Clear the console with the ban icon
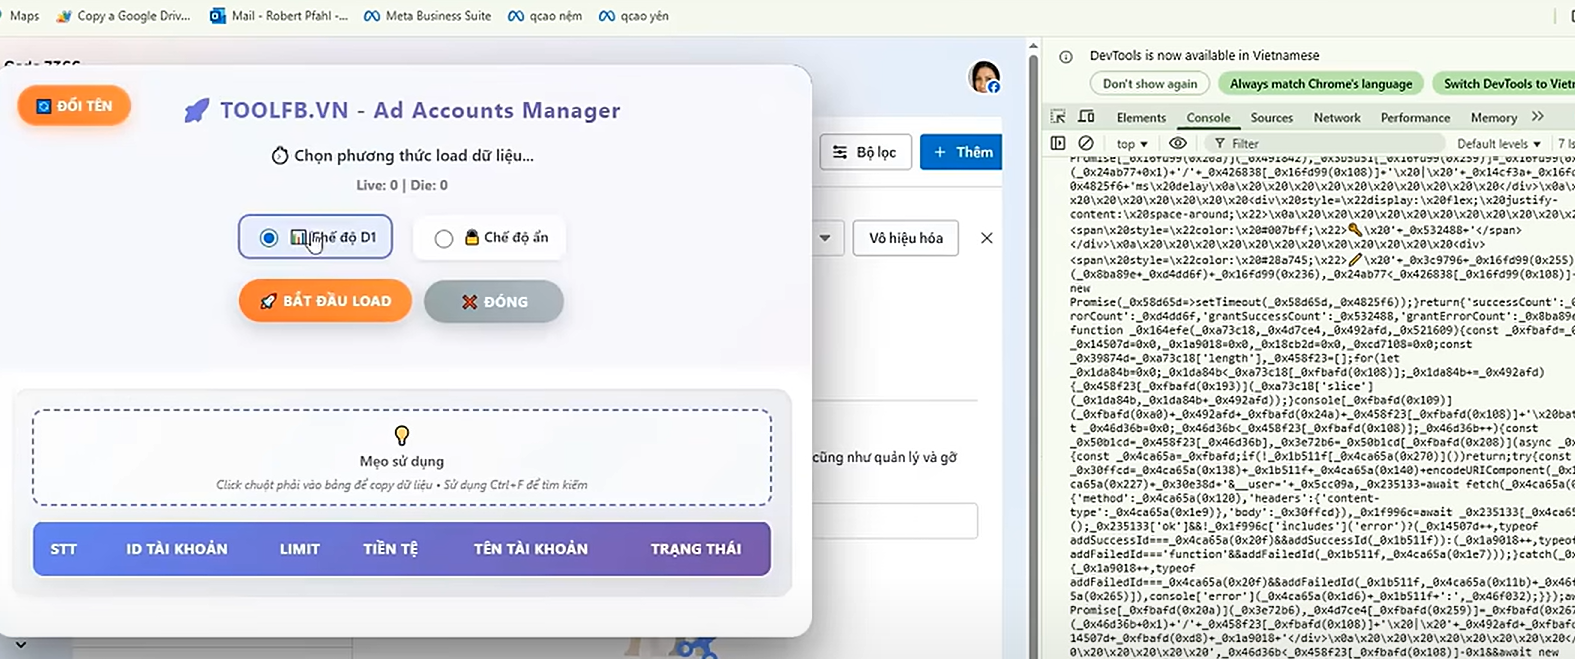Image resolution: width=1575 pixels, height=659 pixels. [1086, 143]
